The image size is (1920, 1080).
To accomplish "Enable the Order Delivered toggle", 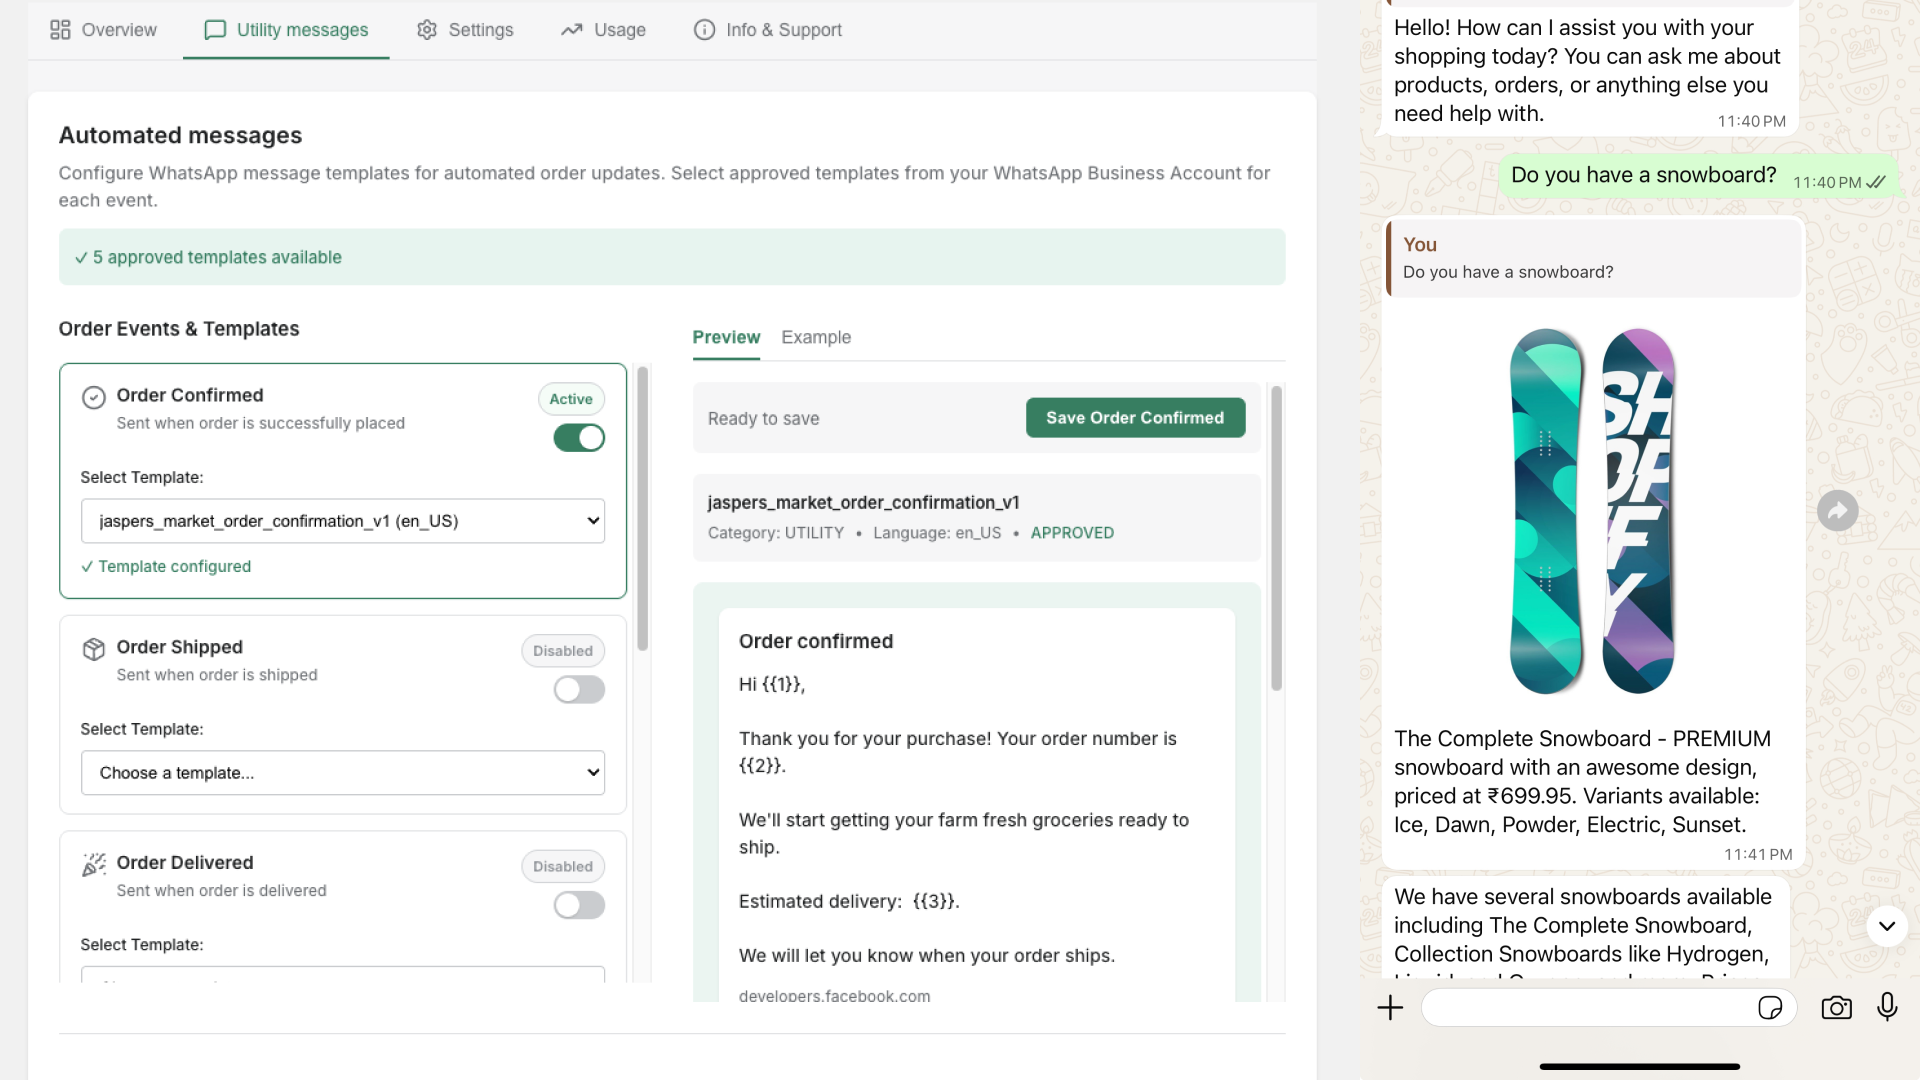I will pyautogui.click(x=579, y=905).
